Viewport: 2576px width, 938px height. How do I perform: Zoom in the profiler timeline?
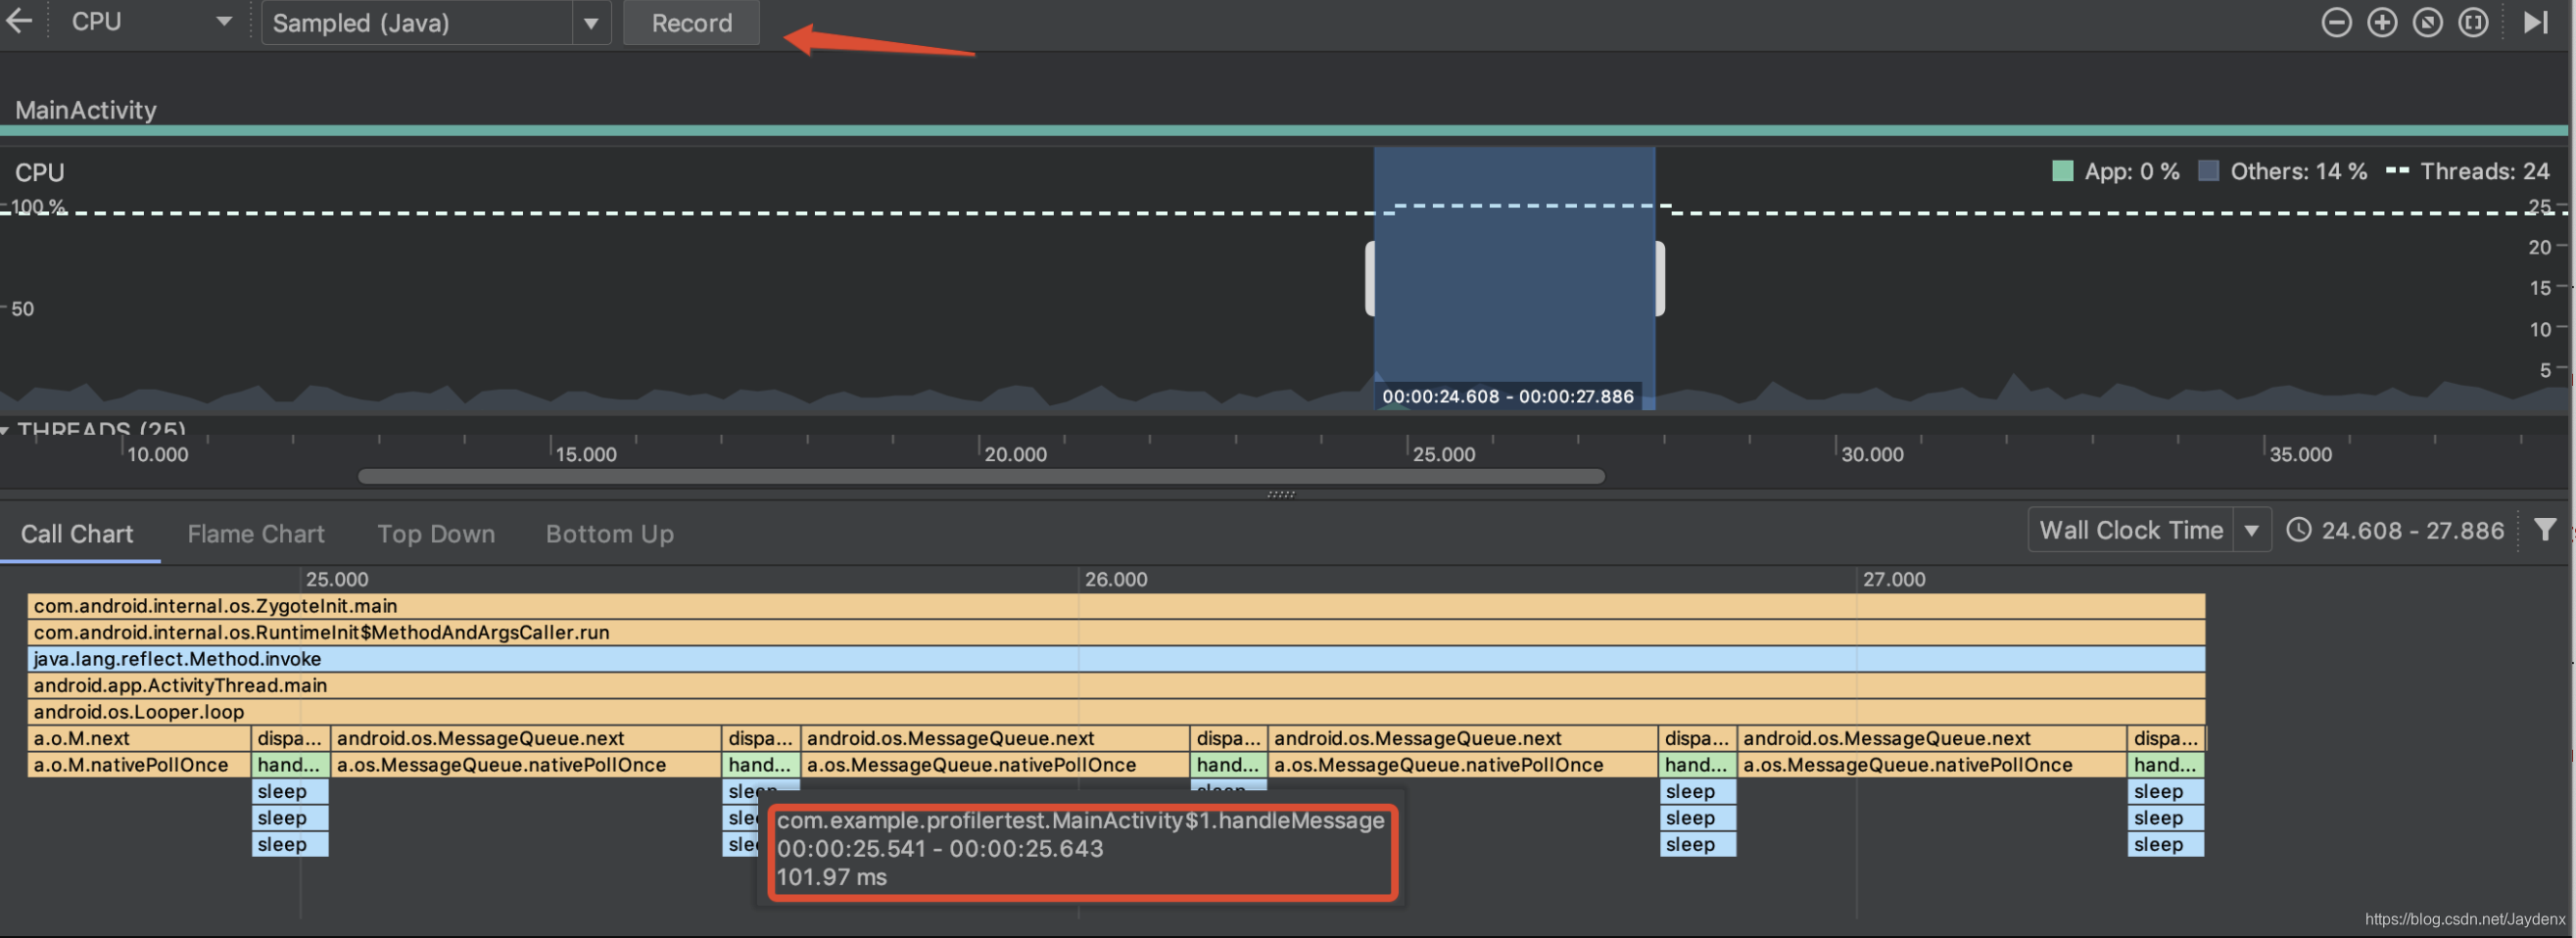[x=2382, y=22]
